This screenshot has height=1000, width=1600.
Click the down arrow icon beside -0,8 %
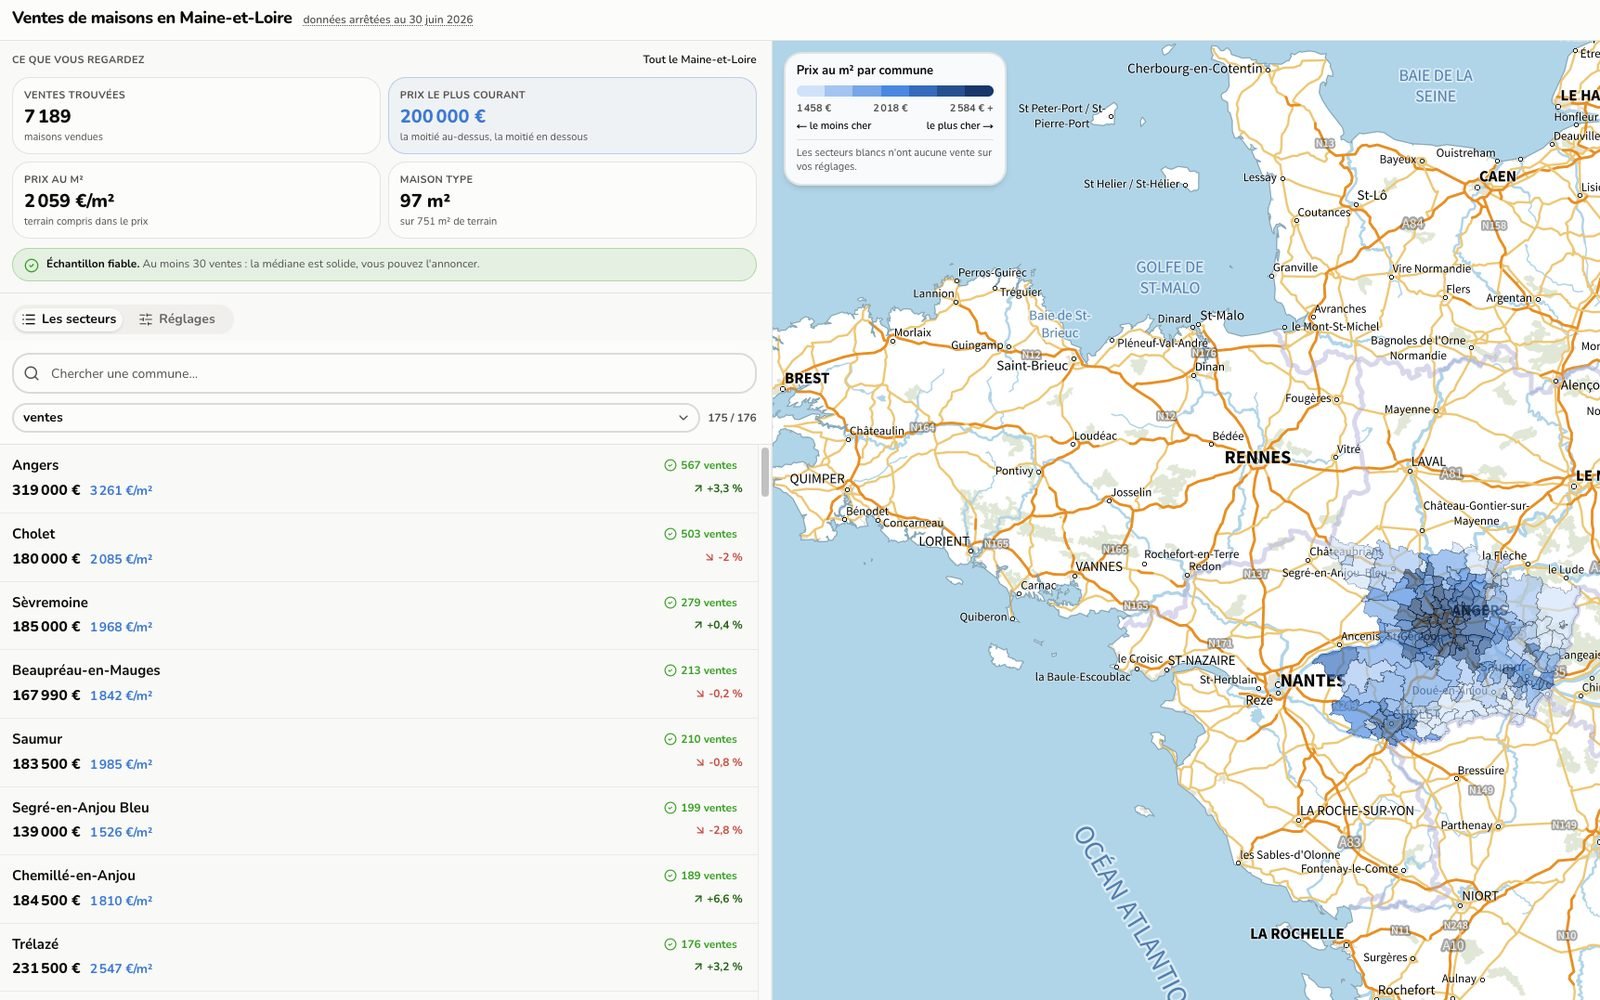pos(701,762)
